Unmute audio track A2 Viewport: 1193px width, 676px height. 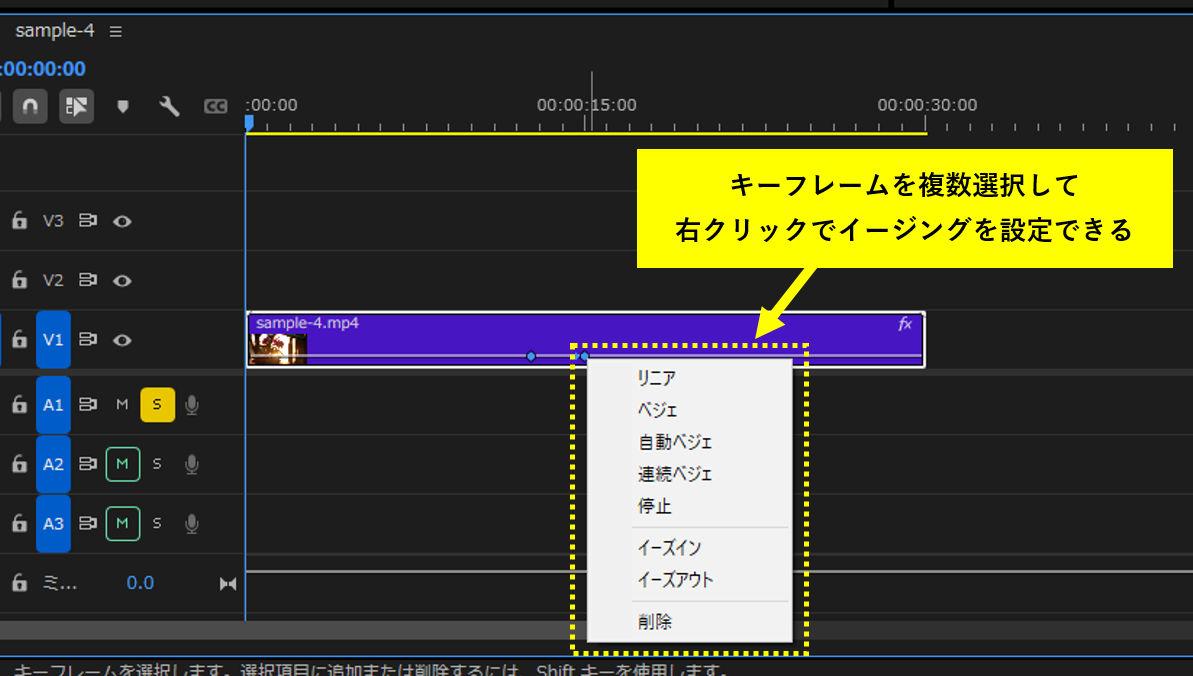(x=122, y=463)
